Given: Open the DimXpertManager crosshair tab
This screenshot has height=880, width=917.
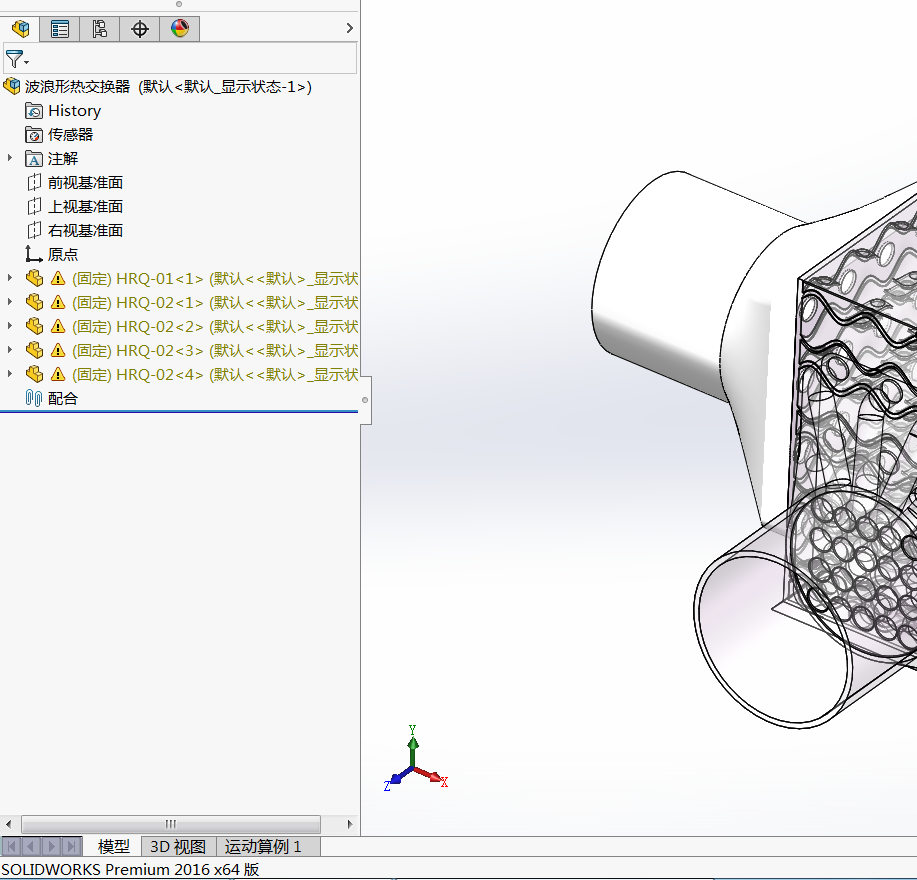Looking at the screenshot, I should pyautogui.click(x=140, y=29).
